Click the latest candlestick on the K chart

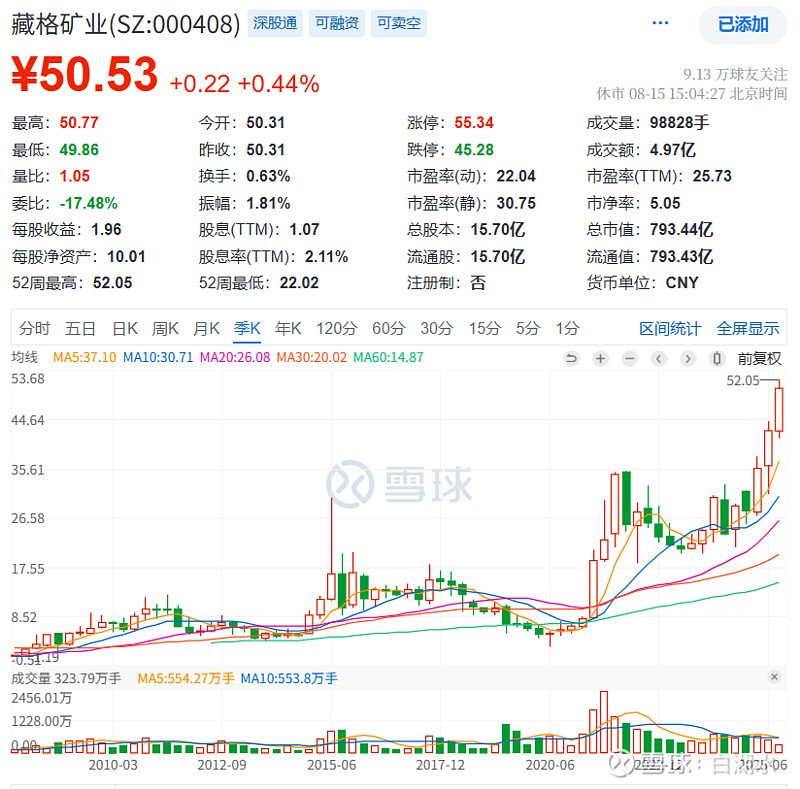point(779,409)
